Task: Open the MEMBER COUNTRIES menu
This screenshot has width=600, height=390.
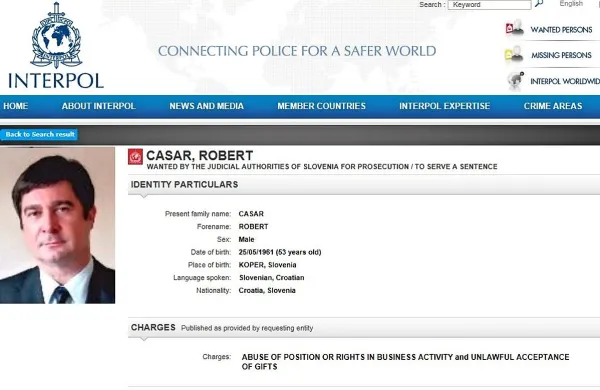Action: pyautogui.click(x=321, y=106)
